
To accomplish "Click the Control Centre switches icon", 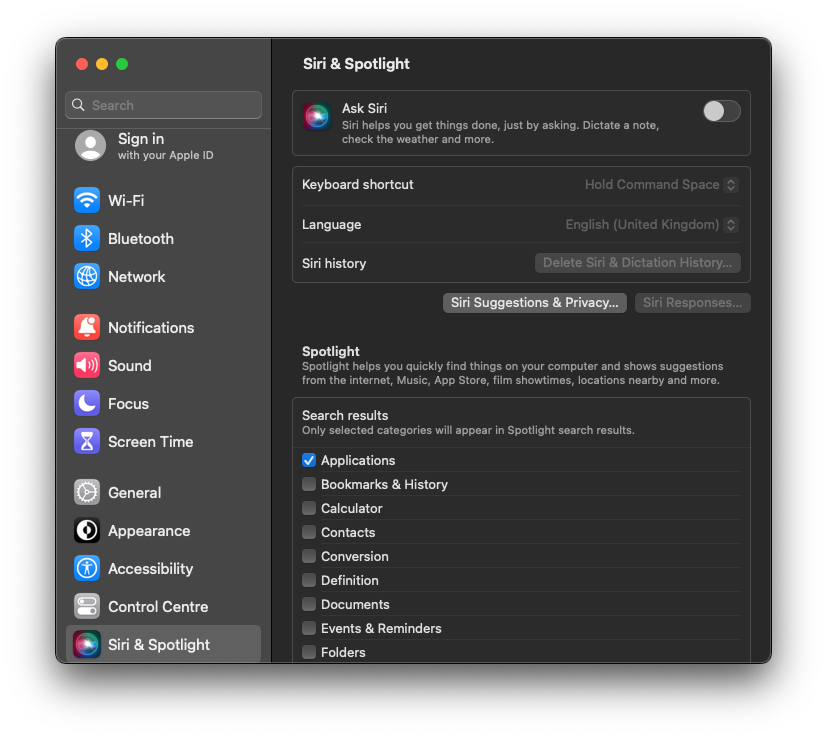I will coord(87,607).
